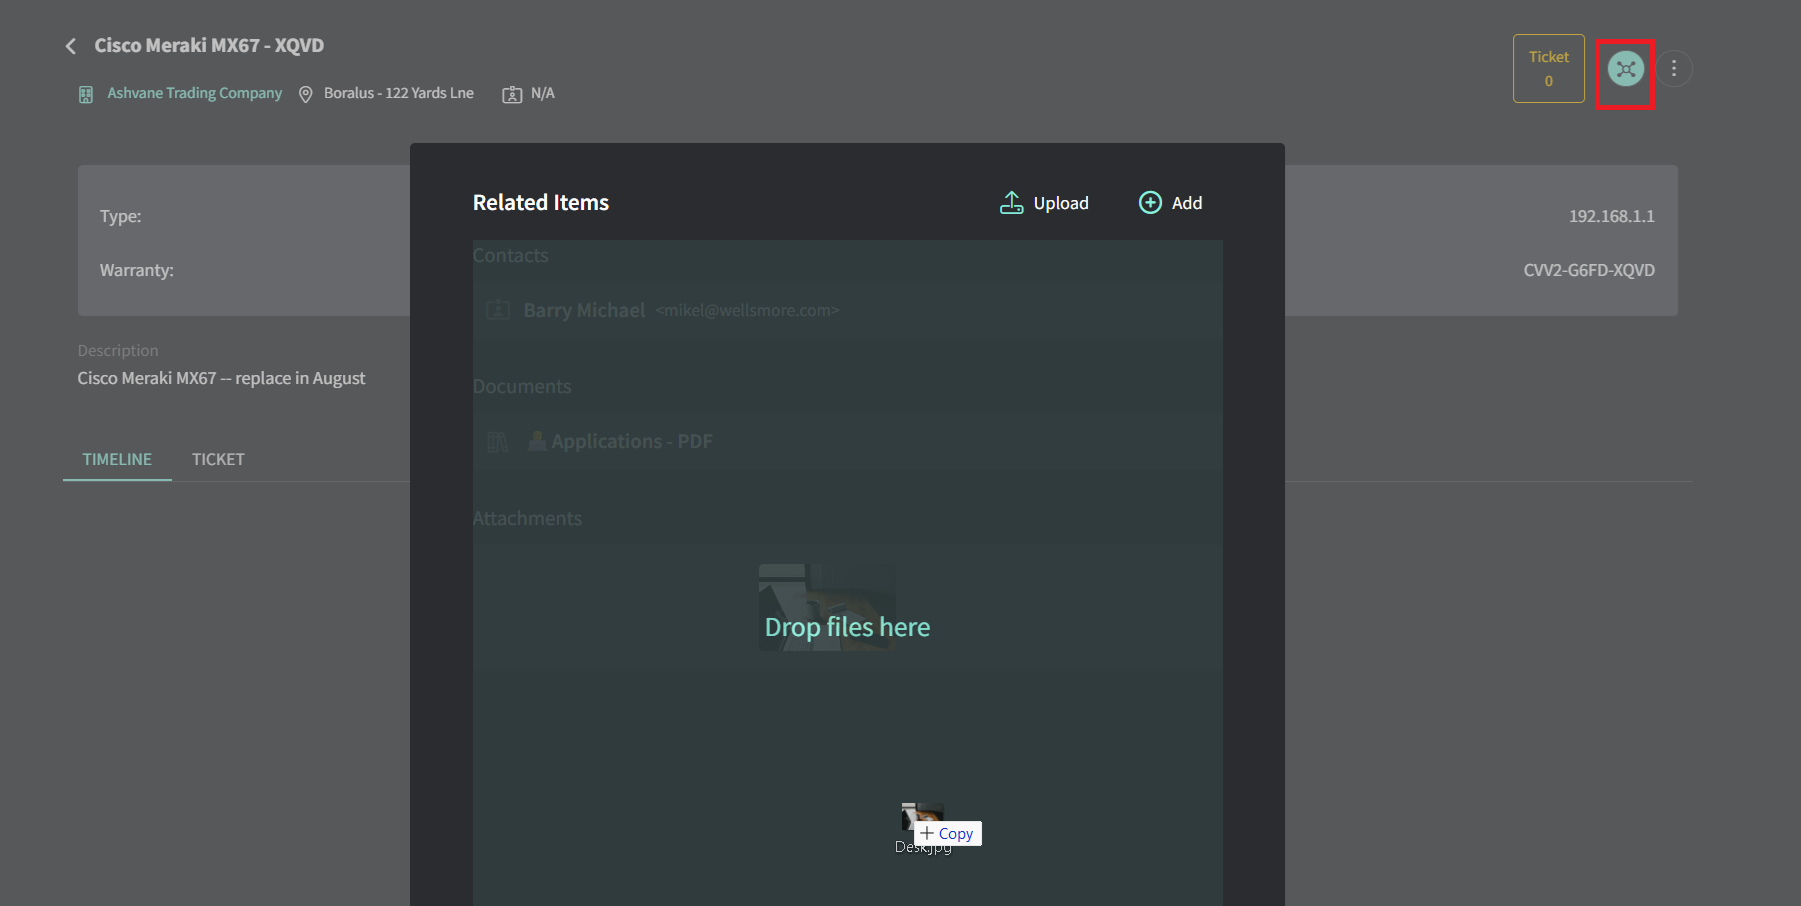Click Upload in Related Items panel
The width and height of the screenshot is (1801, 906).
coord(1044,203)
